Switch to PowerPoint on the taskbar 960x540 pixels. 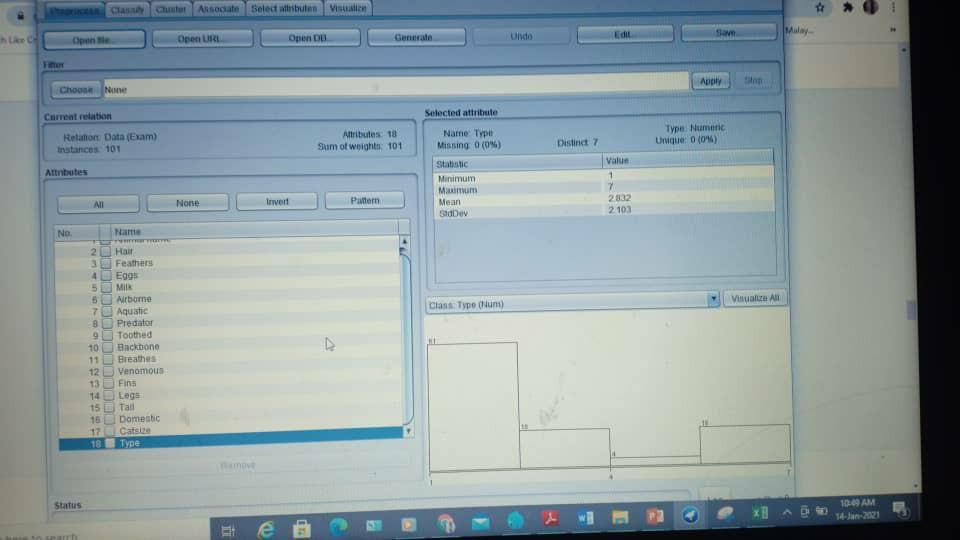pos(654,516)
